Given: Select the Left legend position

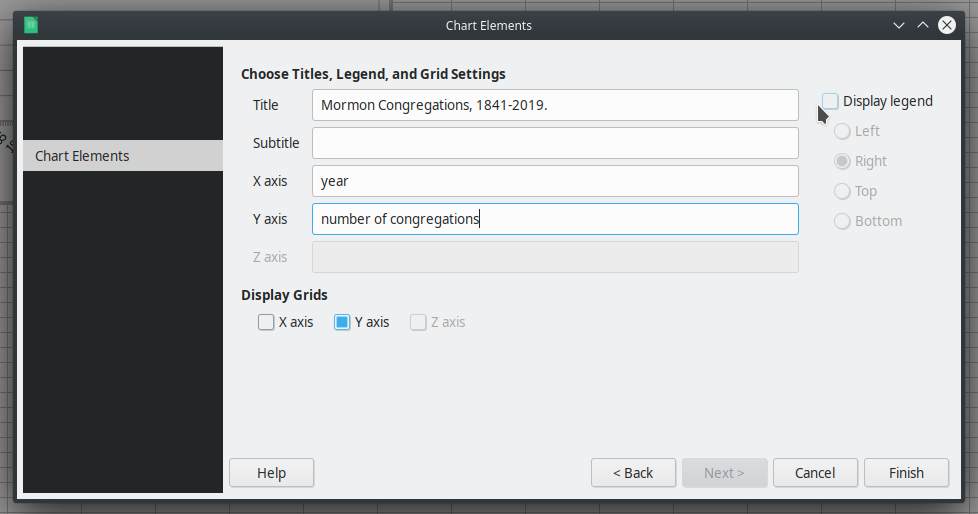Looking at the screenshot, I should (x=842, y=131).
